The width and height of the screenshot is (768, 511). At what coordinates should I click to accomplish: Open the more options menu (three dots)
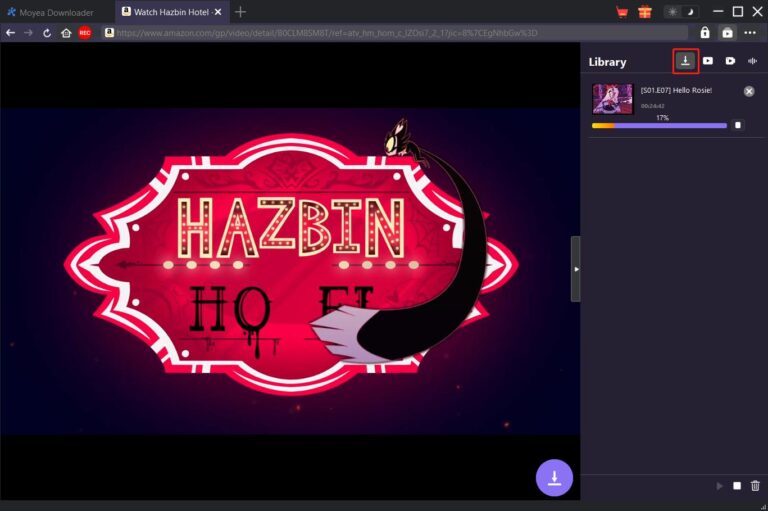750,33
